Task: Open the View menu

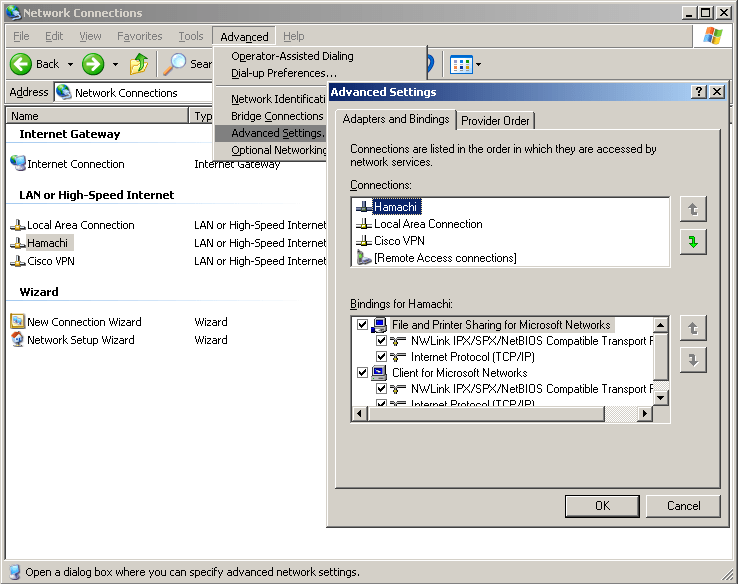Action: pyautogui.click(x=90, y=36)
